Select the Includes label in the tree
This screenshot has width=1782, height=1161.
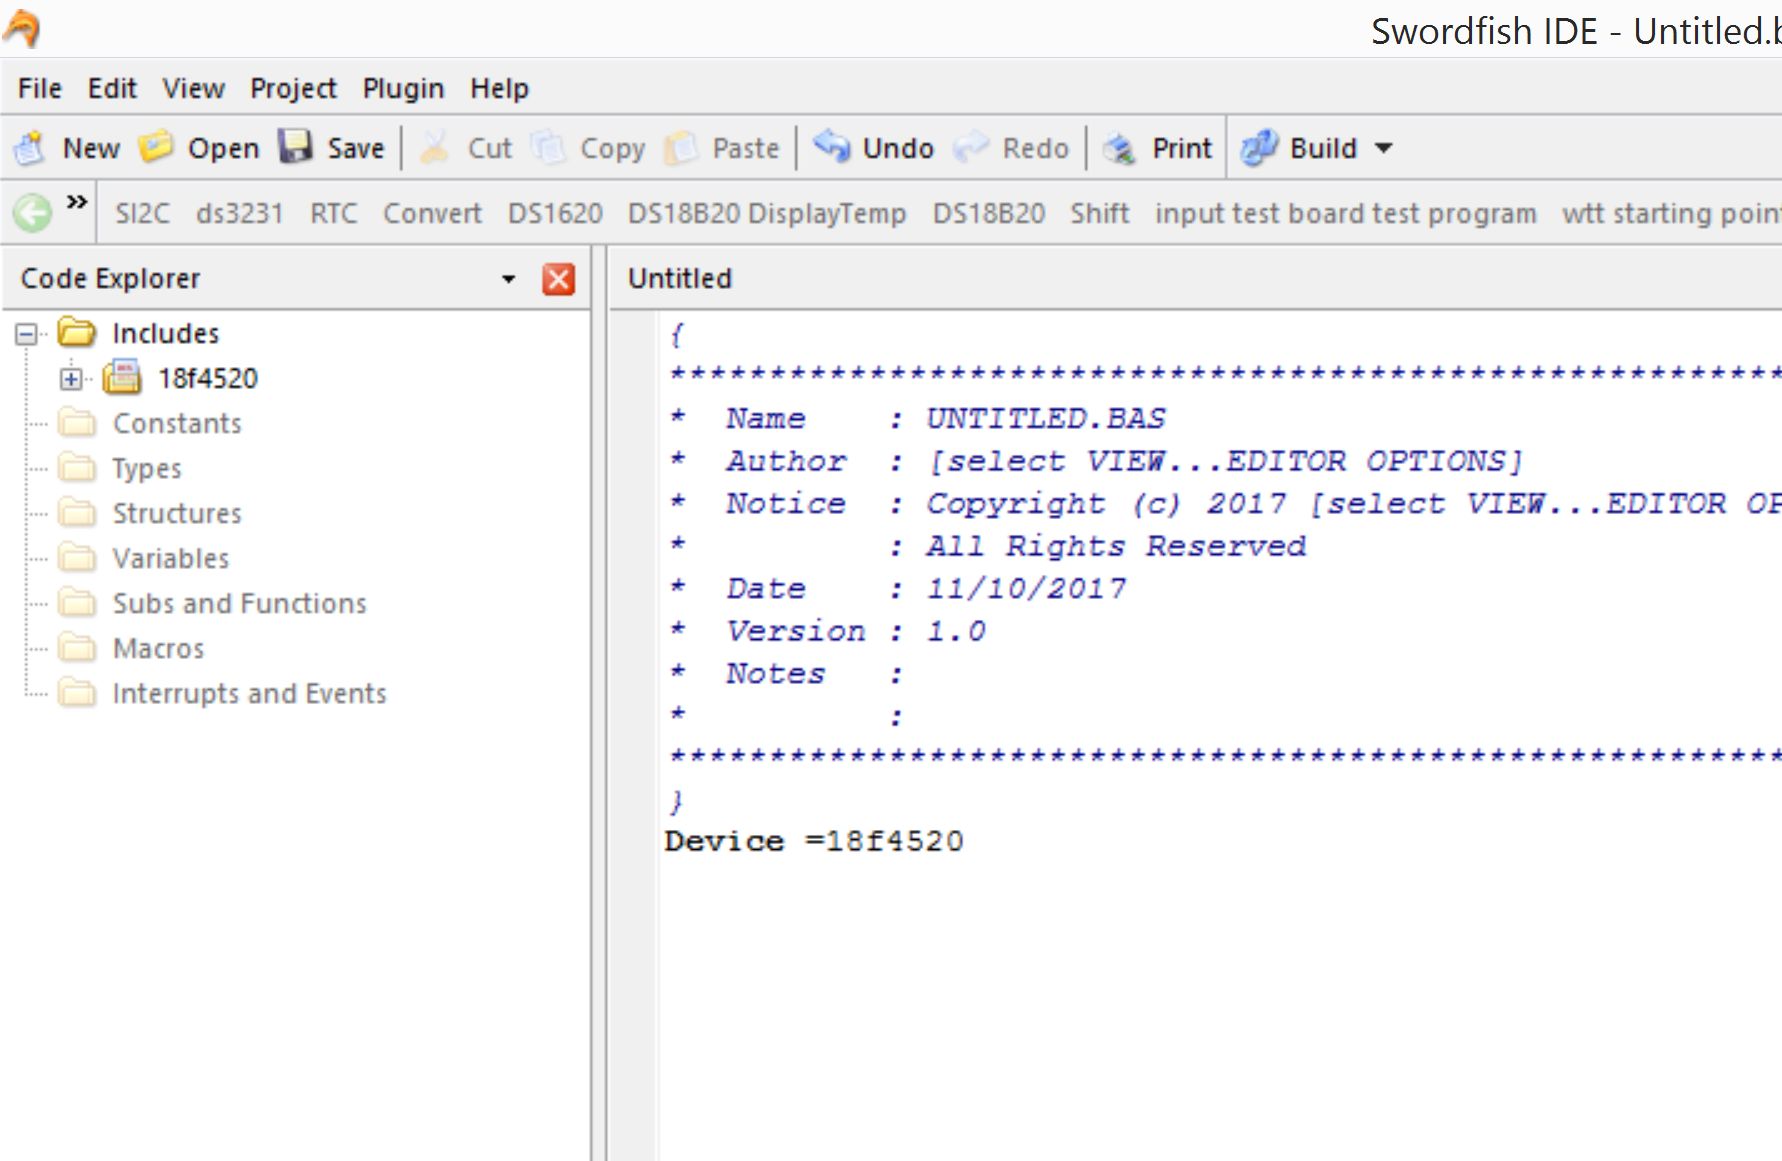(166, 333)
